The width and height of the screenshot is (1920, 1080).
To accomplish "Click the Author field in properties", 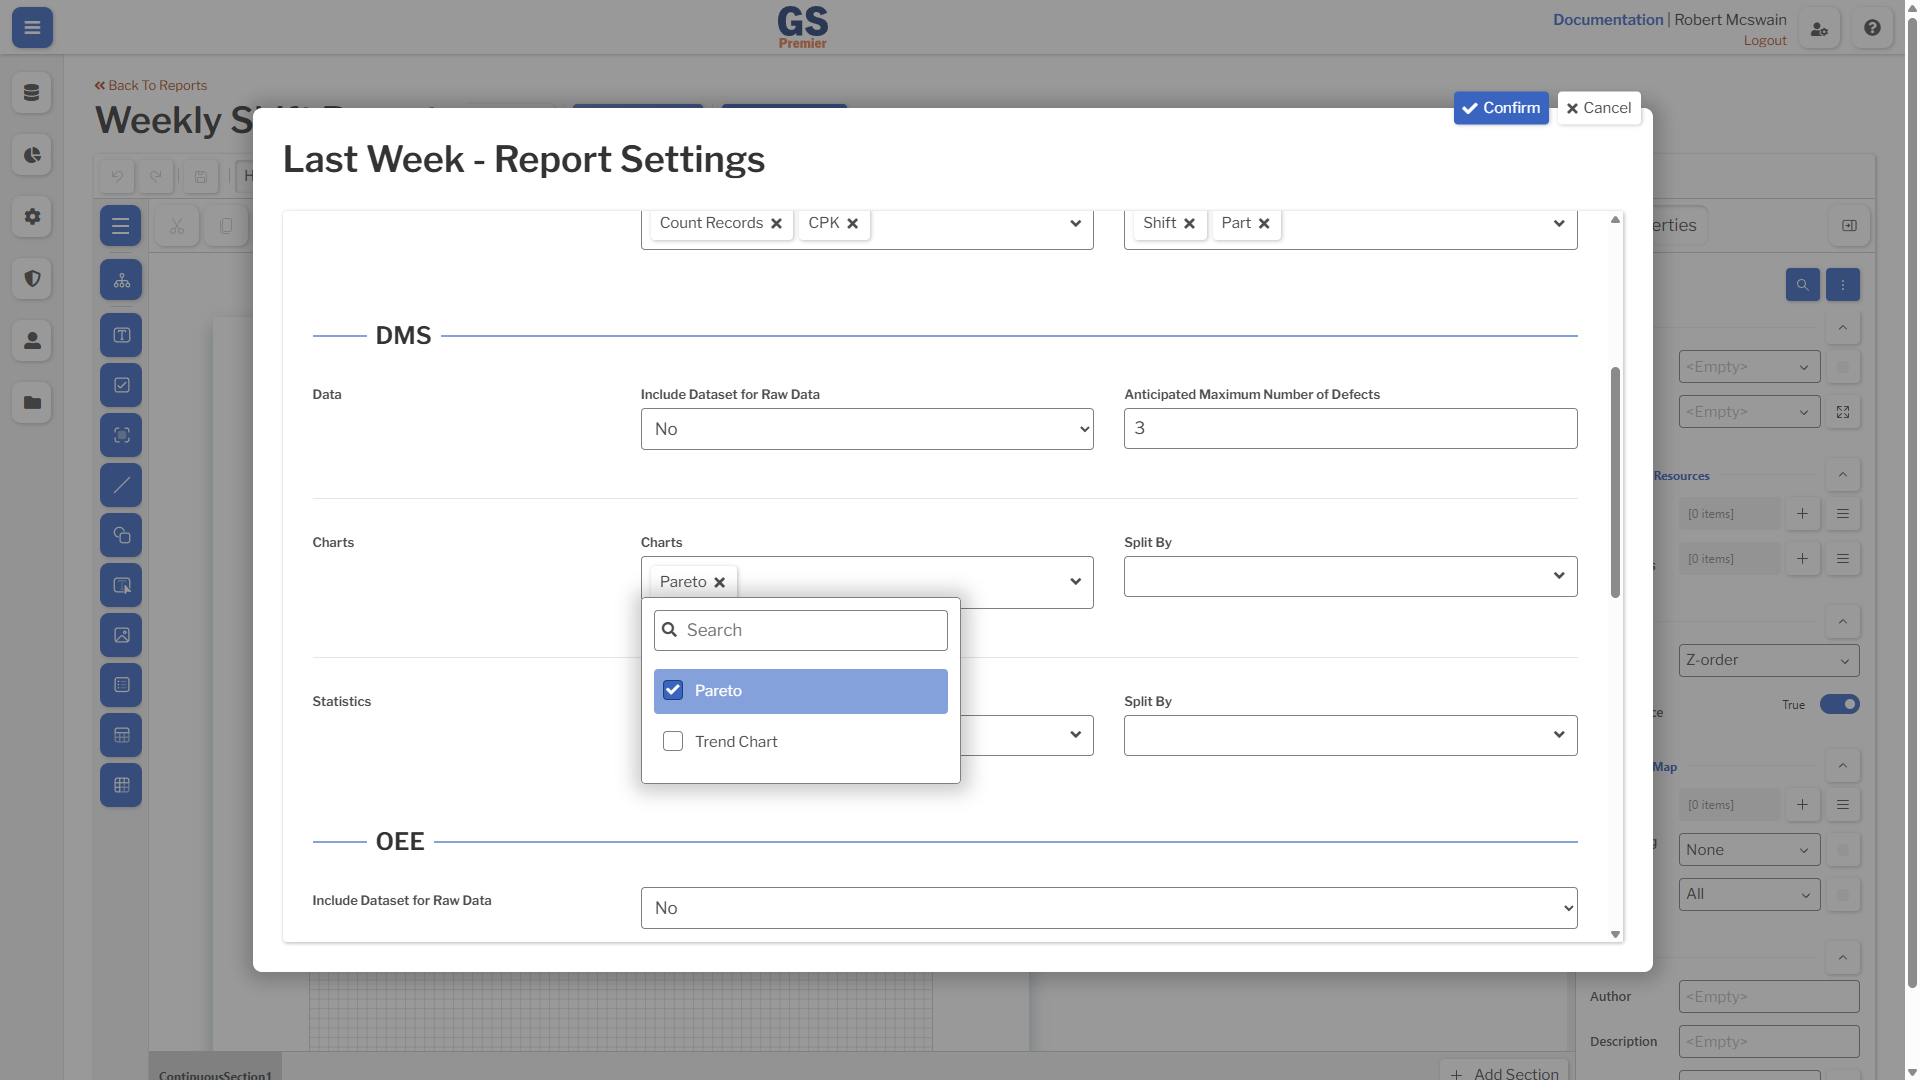I will coord(1768,997).
